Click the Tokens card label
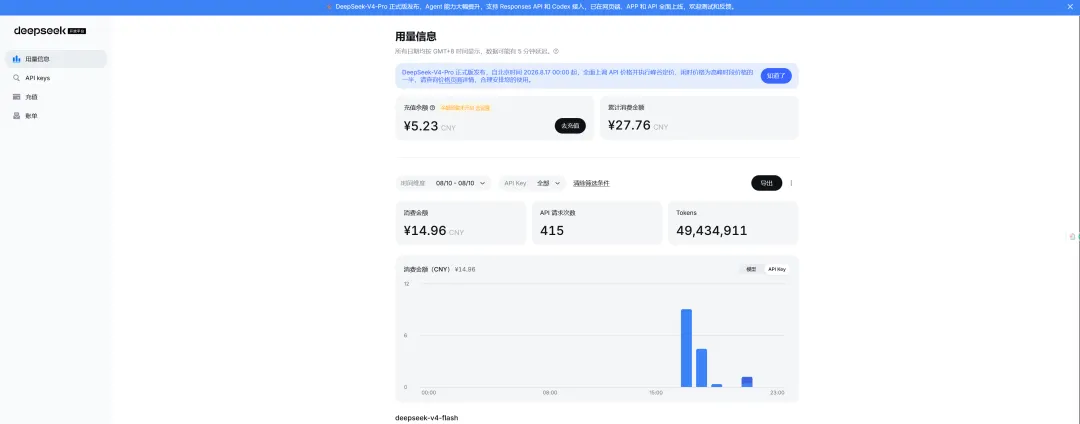The image size is (1080, 424). 686,213
